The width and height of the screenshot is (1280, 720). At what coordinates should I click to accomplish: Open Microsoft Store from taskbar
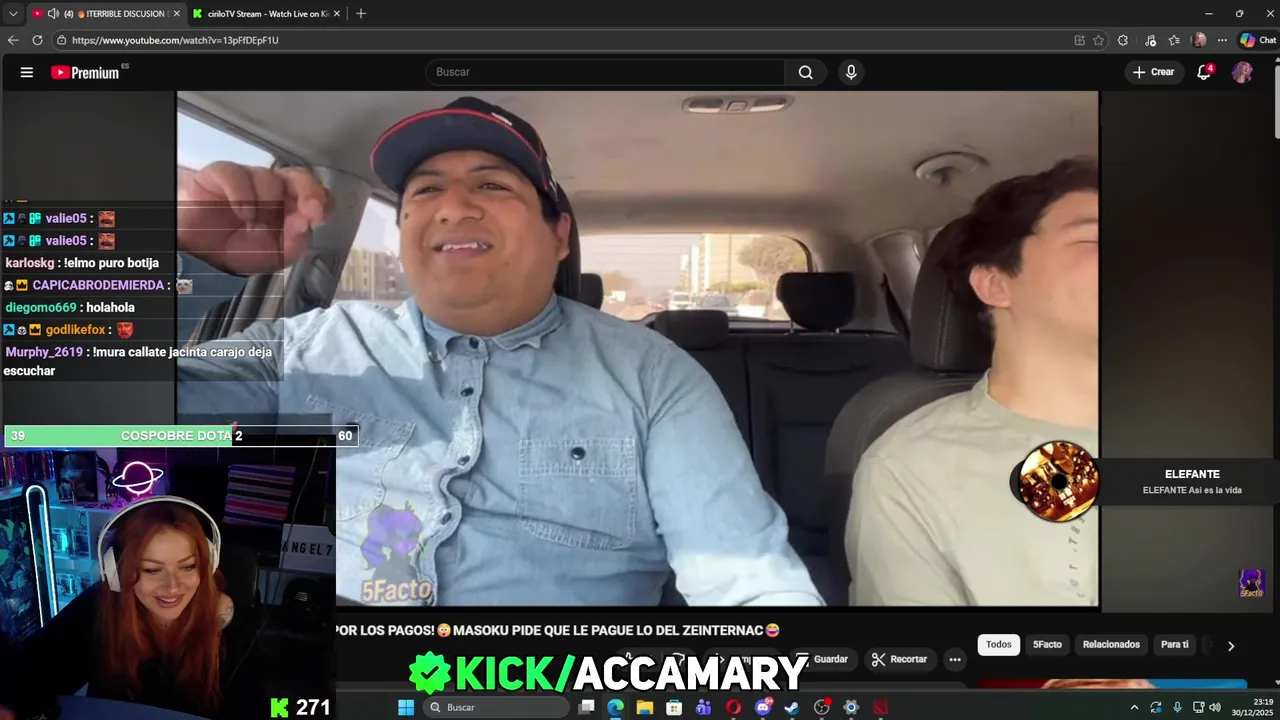click(674, 707)
